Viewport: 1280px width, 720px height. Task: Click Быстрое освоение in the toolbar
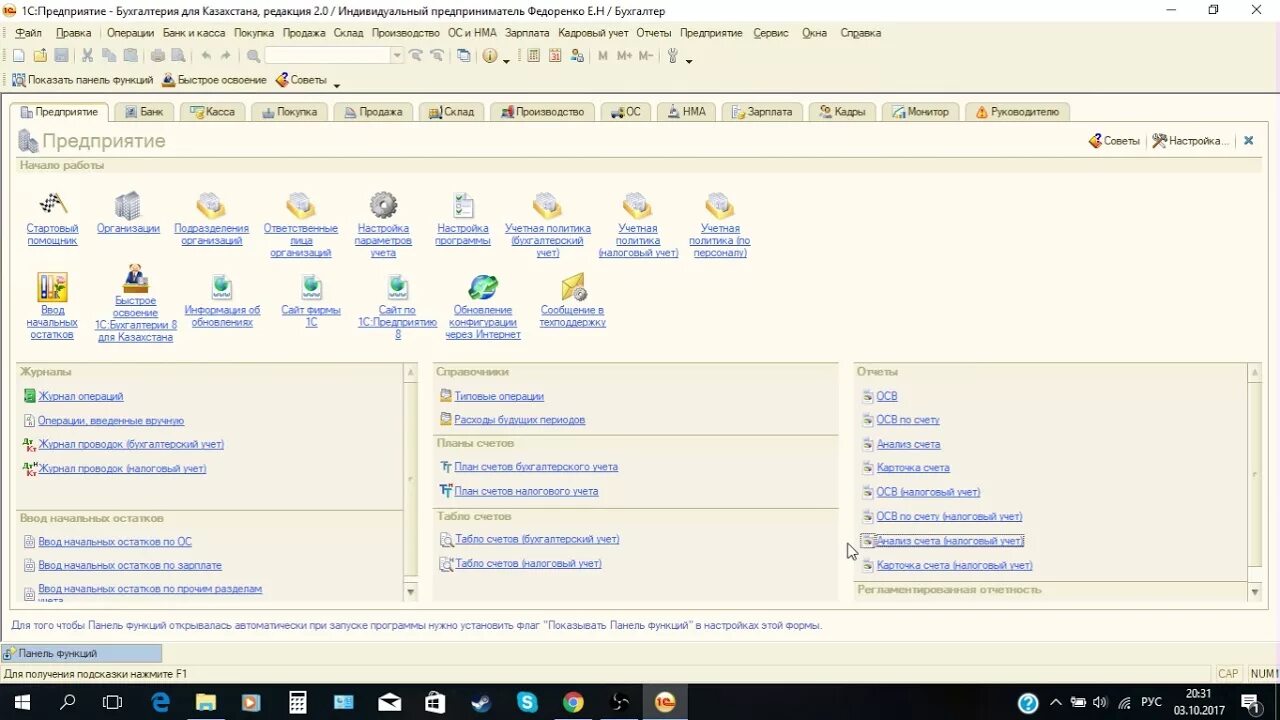[x=214, y=80]
